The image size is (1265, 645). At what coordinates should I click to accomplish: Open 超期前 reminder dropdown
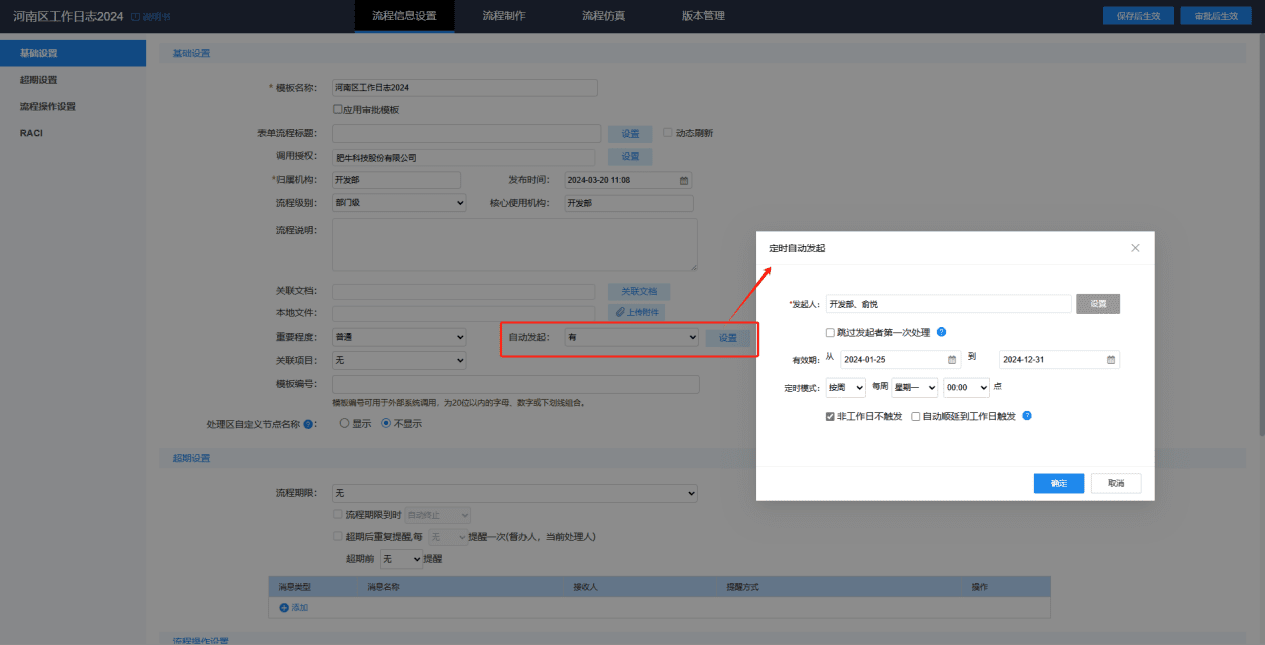pos(402,559)
